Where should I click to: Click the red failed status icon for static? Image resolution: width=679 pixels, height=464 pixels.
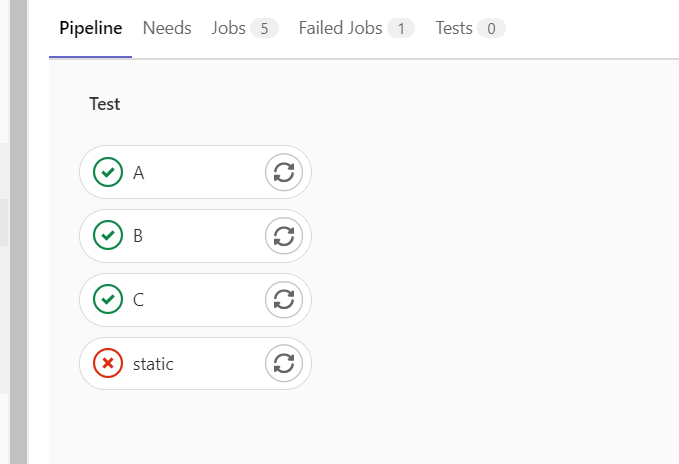(x=107, y=364)
